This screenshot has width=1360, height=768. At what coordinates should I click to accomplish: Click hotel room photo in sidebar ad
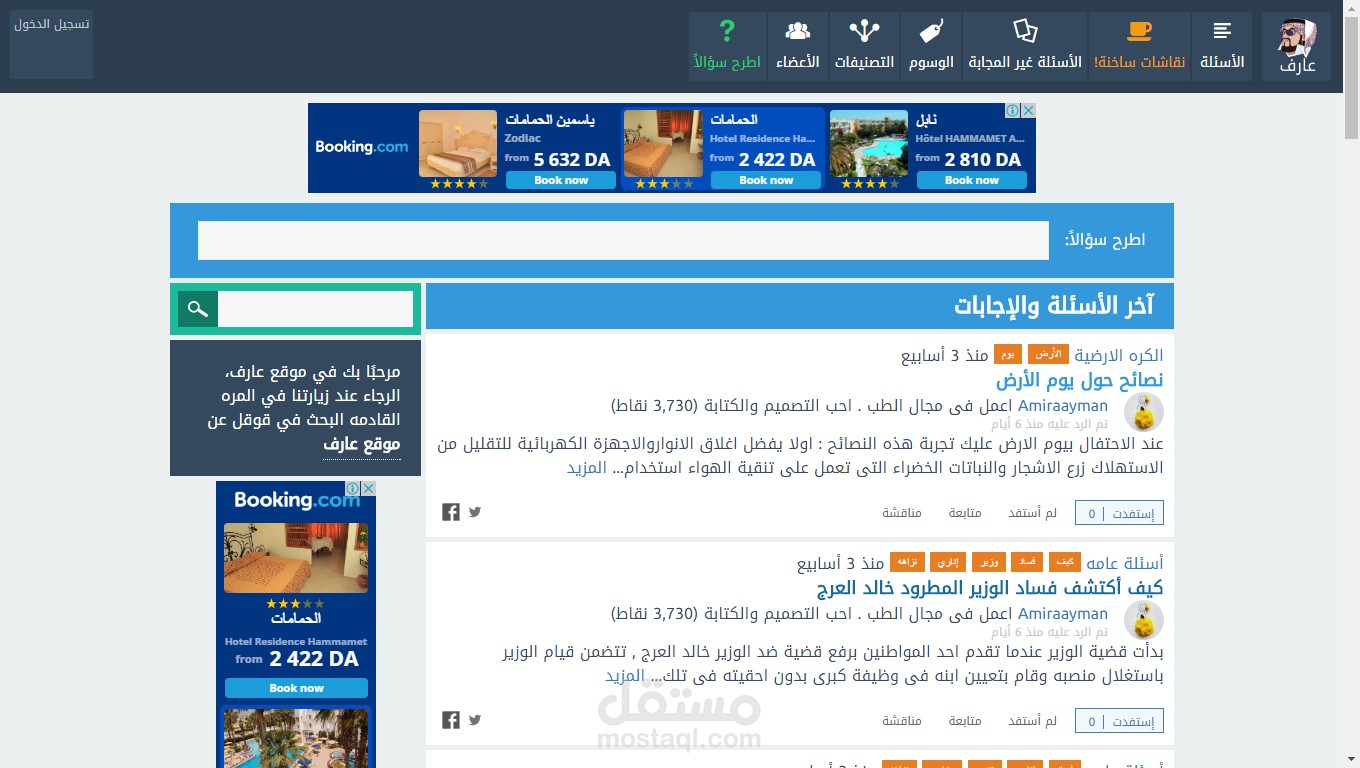[296, 558]
